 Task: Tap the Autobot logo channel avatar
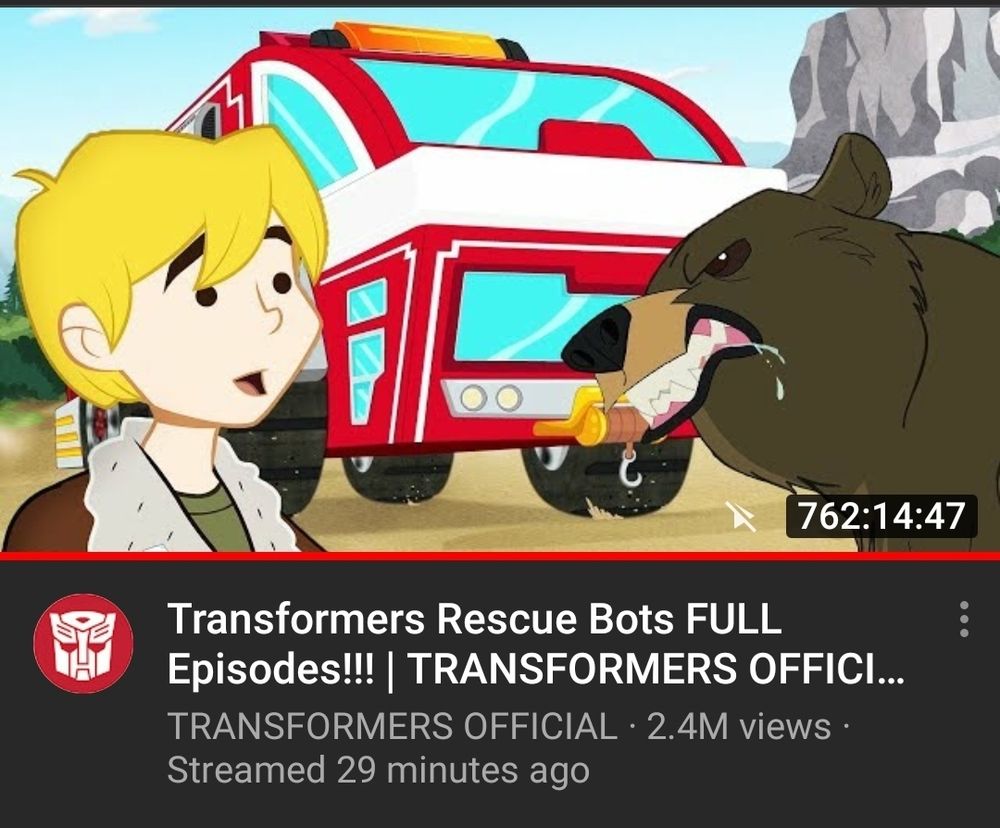tap(83, 643)
